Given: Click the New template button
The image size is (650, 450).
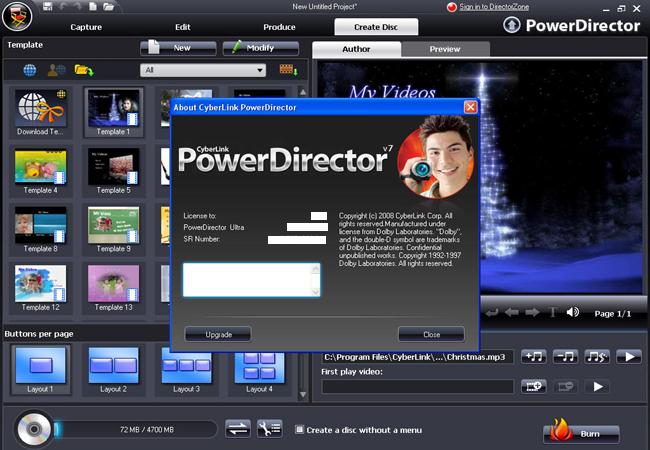Looking at the screenshot, I should tap(178, 48).
